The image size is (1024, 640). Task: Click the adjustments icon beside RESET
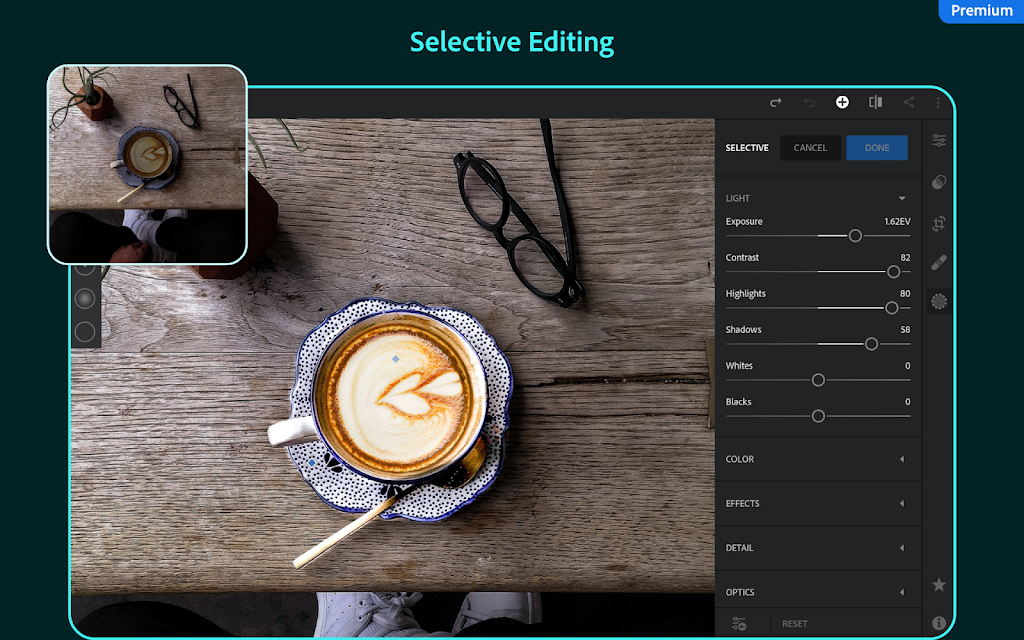pos(739,624)
